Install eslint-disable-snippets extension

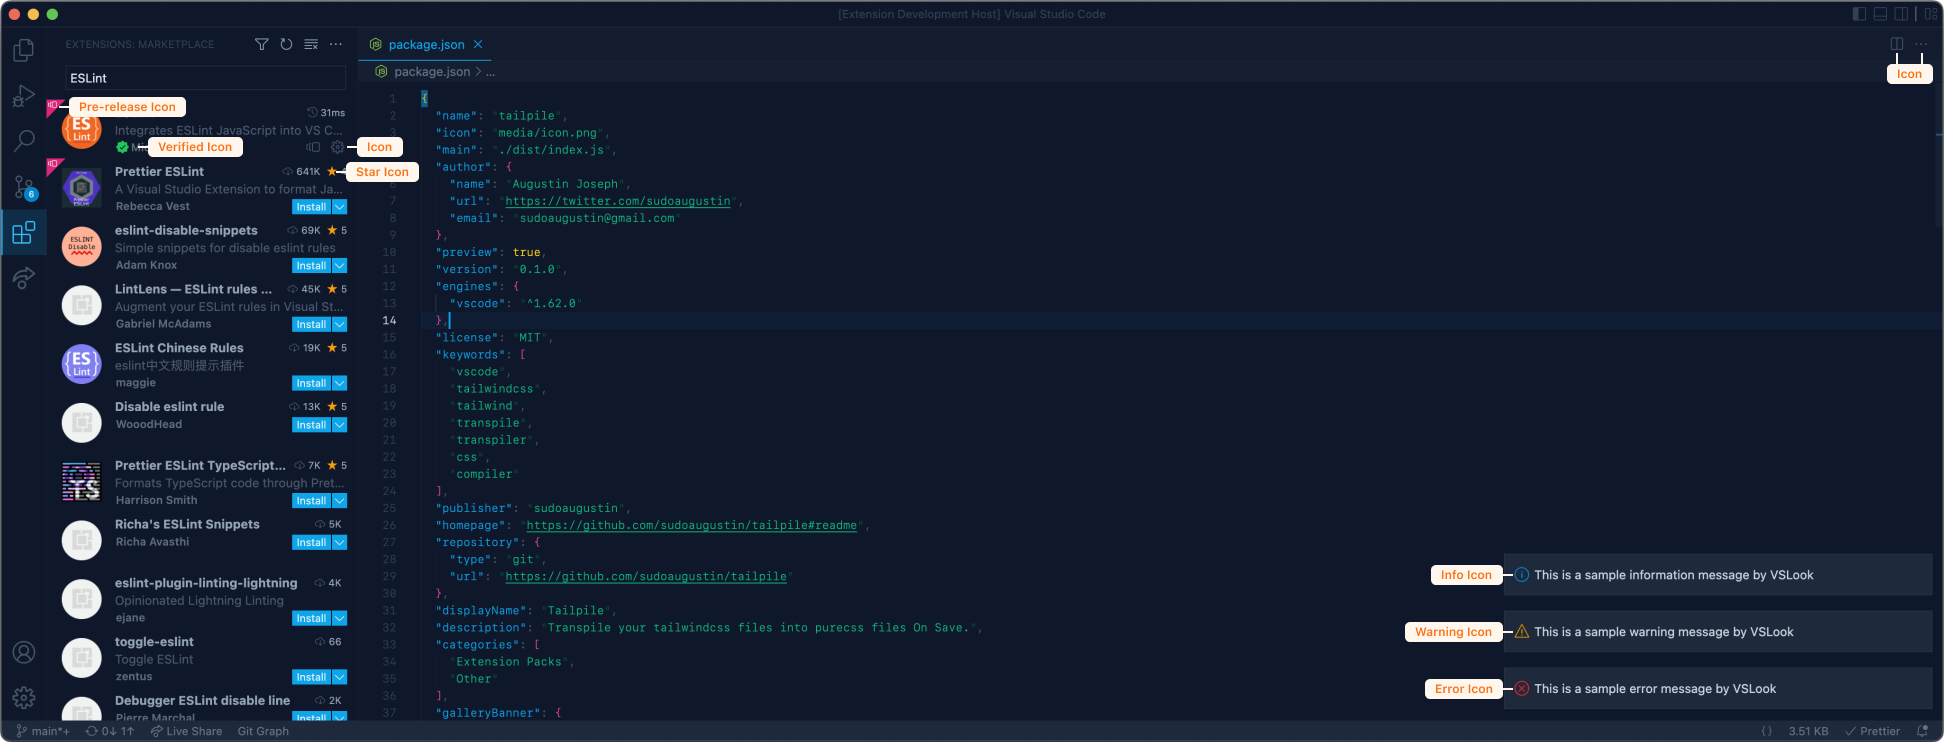point(312,266)
